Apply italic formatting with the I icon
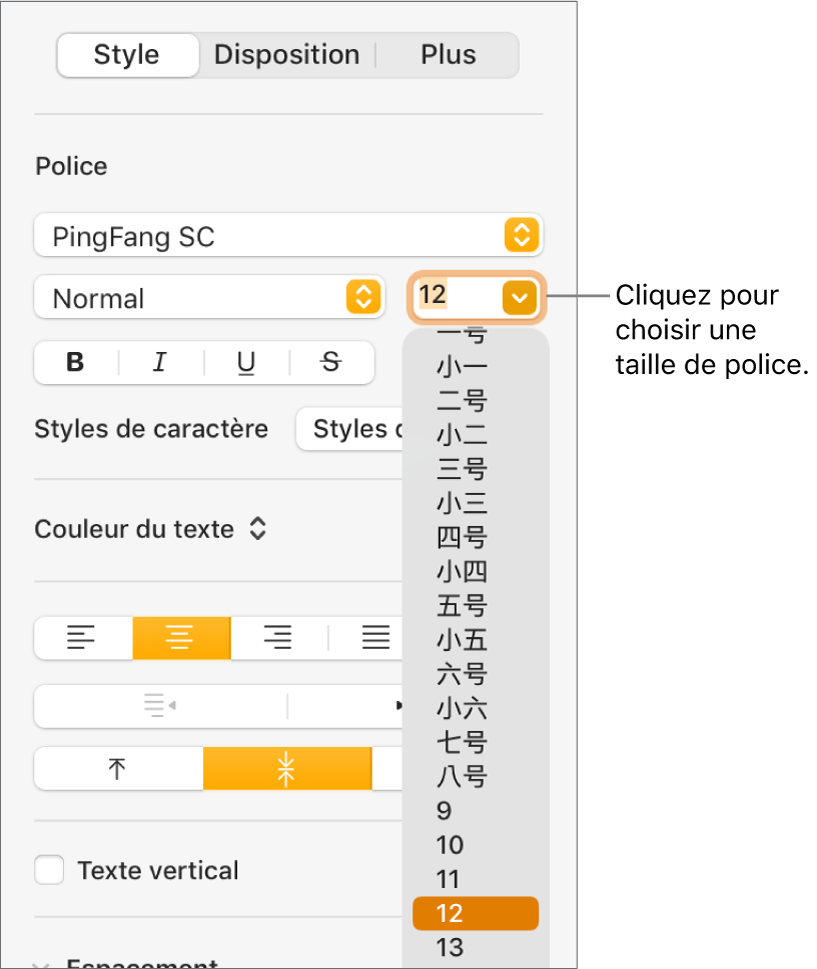Screen dimensions: 817x969 (159, 362)
